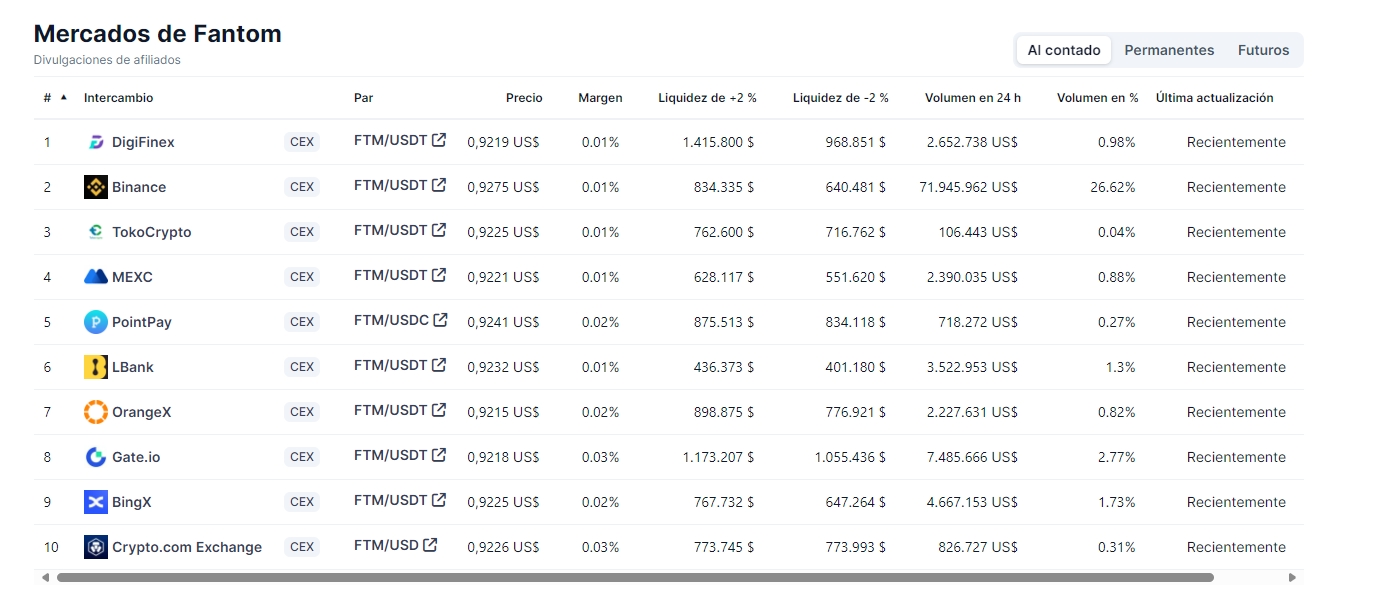Image resolution: width=1392 pixels, height=595 pixels.
Task: Open external link icon for BingX FTM/USDT
Action: click(x=439, y=500)
